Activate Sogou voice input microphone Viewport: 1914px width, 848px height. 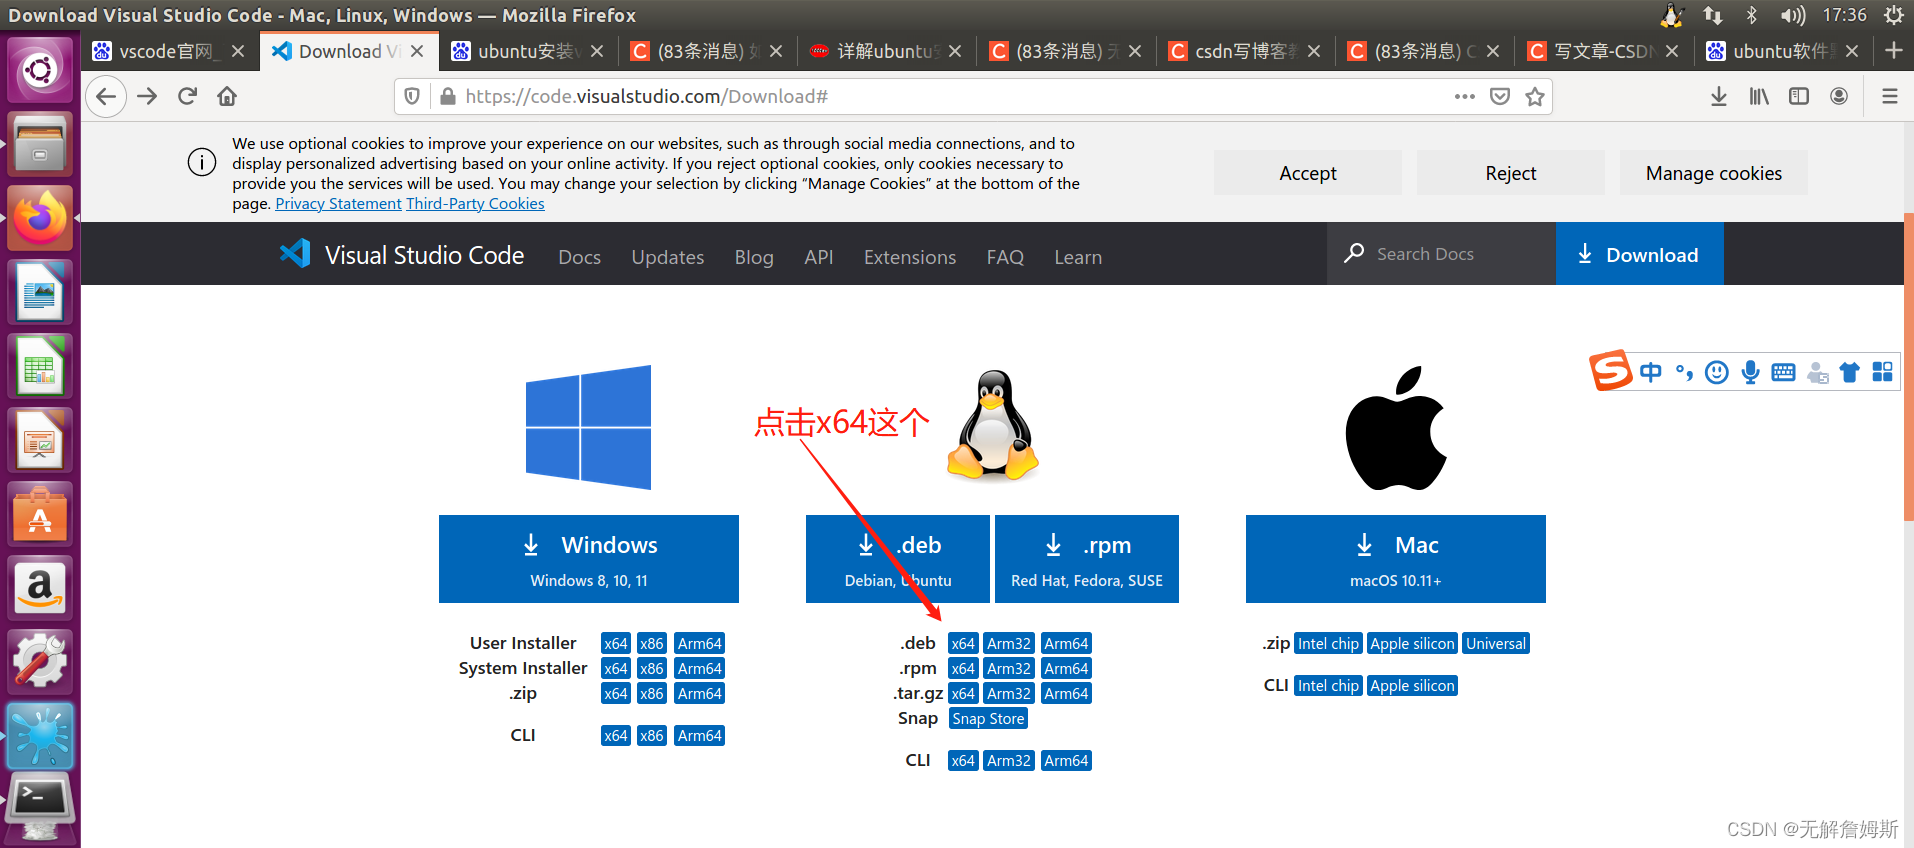1750,372
